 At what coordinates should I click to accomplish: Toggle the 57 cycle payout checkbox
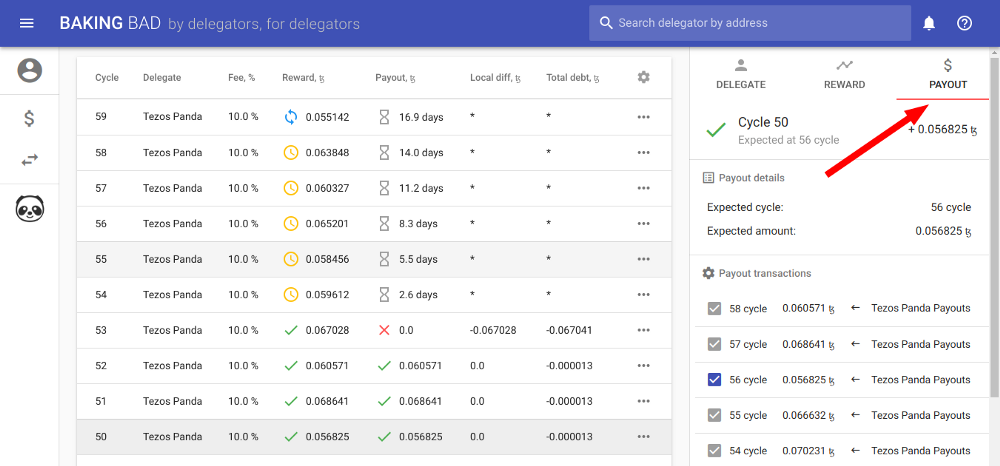[x=714, y=344]
